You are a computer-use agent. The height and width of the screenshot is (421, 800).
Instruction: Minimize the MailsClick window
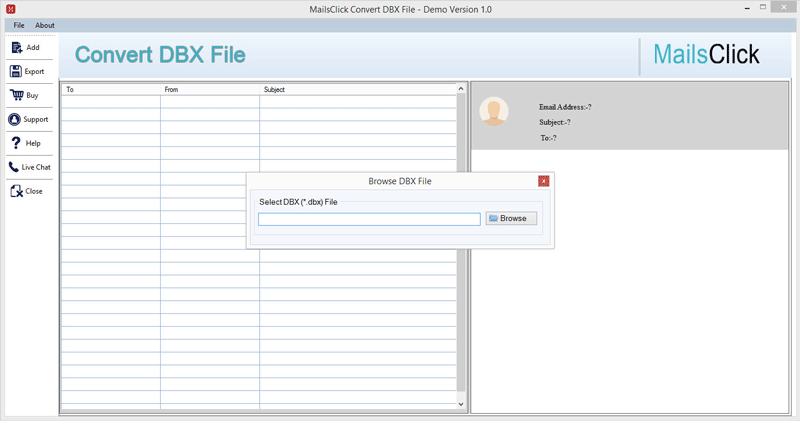[x=747, y=8]
